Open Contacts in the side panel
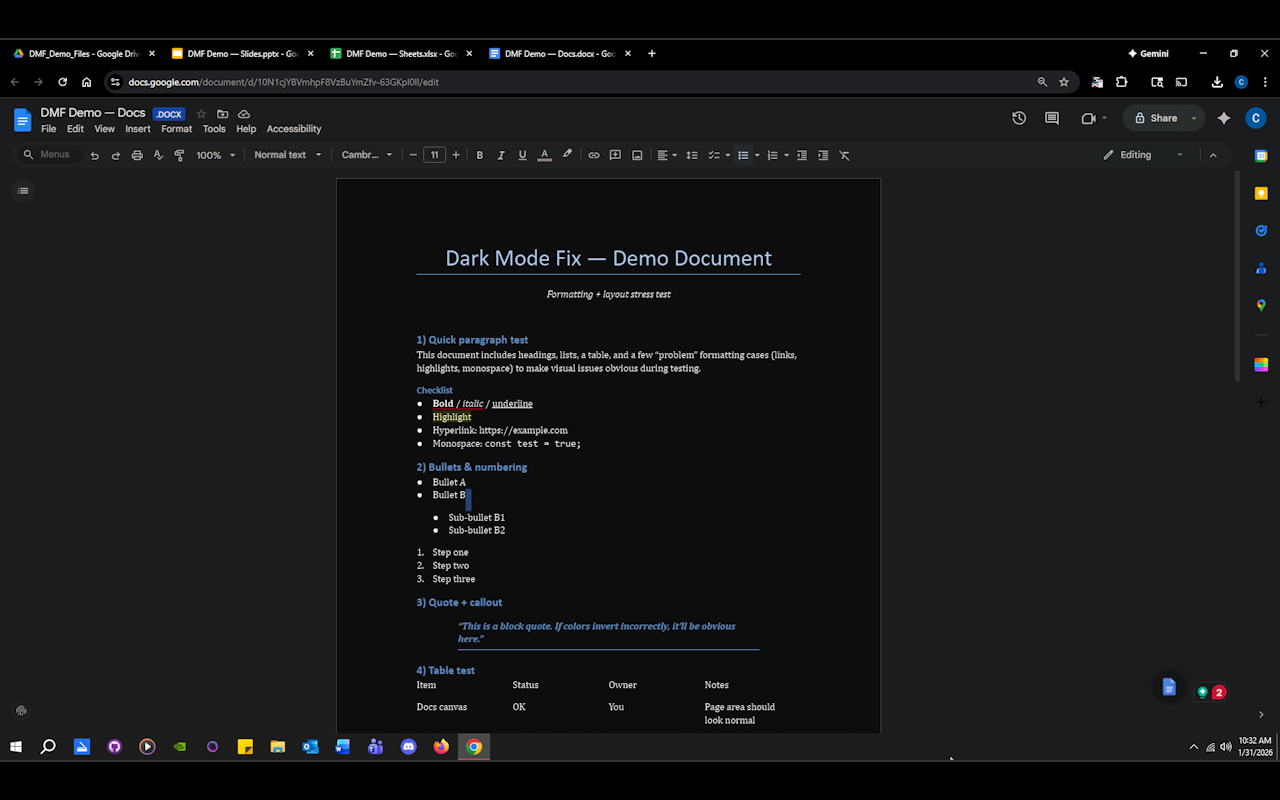This screenshot has width=1280, height=800. coord(1261,268)
